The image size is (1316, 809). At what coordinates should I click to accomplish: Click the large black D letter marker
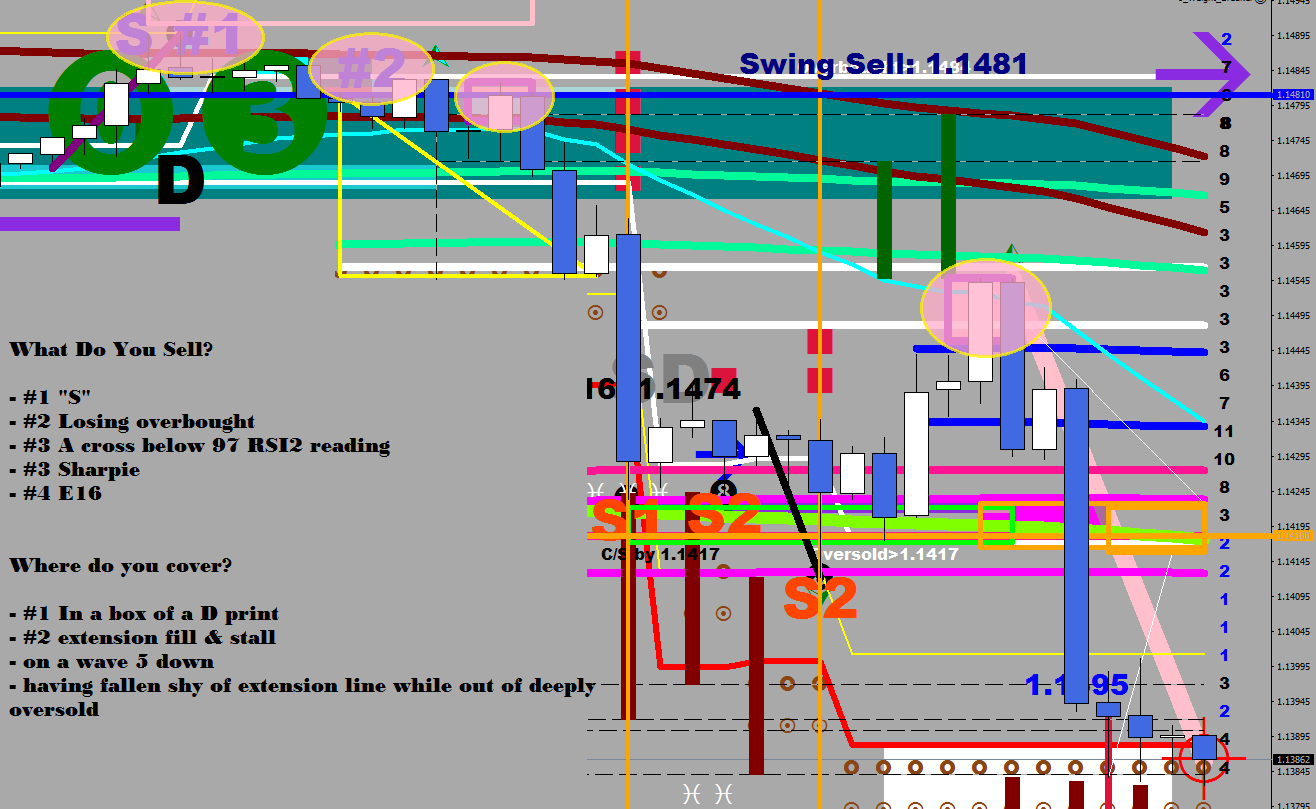[x=180, y=182]
